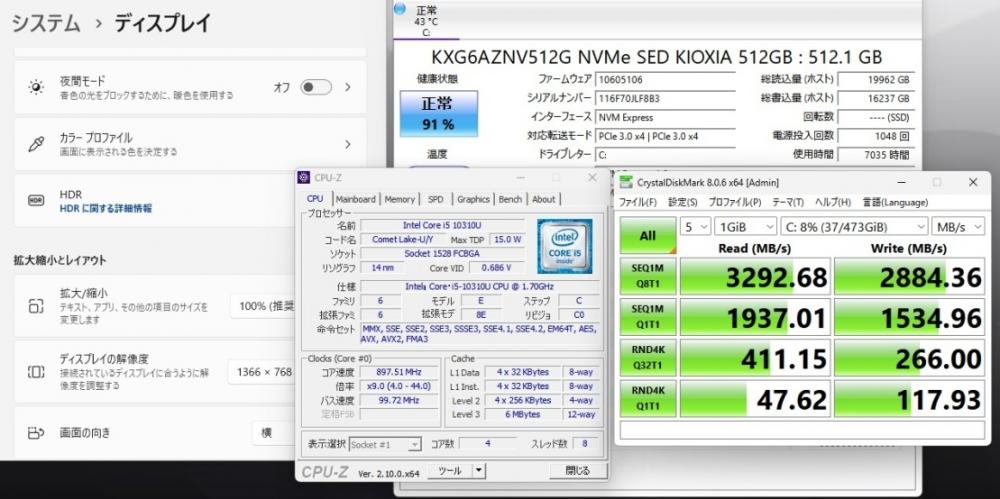The width and height of the screenshot is (1000, 499).
Task: Switch to the Graphics tab in CPU-Z
Action: pos(473,199)
